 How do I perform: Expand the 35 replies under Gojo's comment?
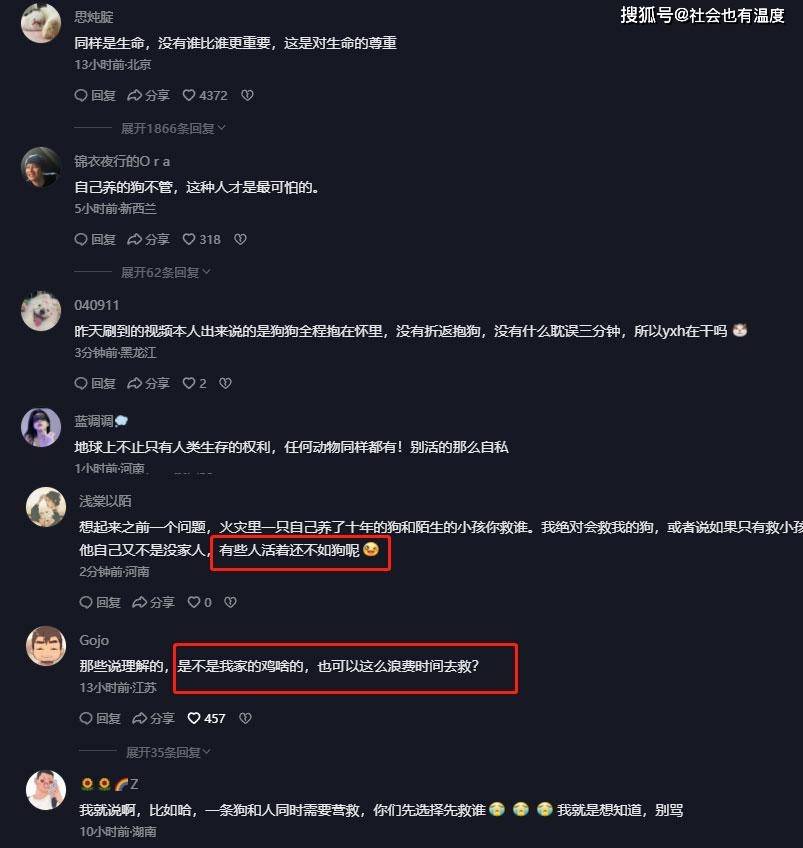tap(168, 752)
